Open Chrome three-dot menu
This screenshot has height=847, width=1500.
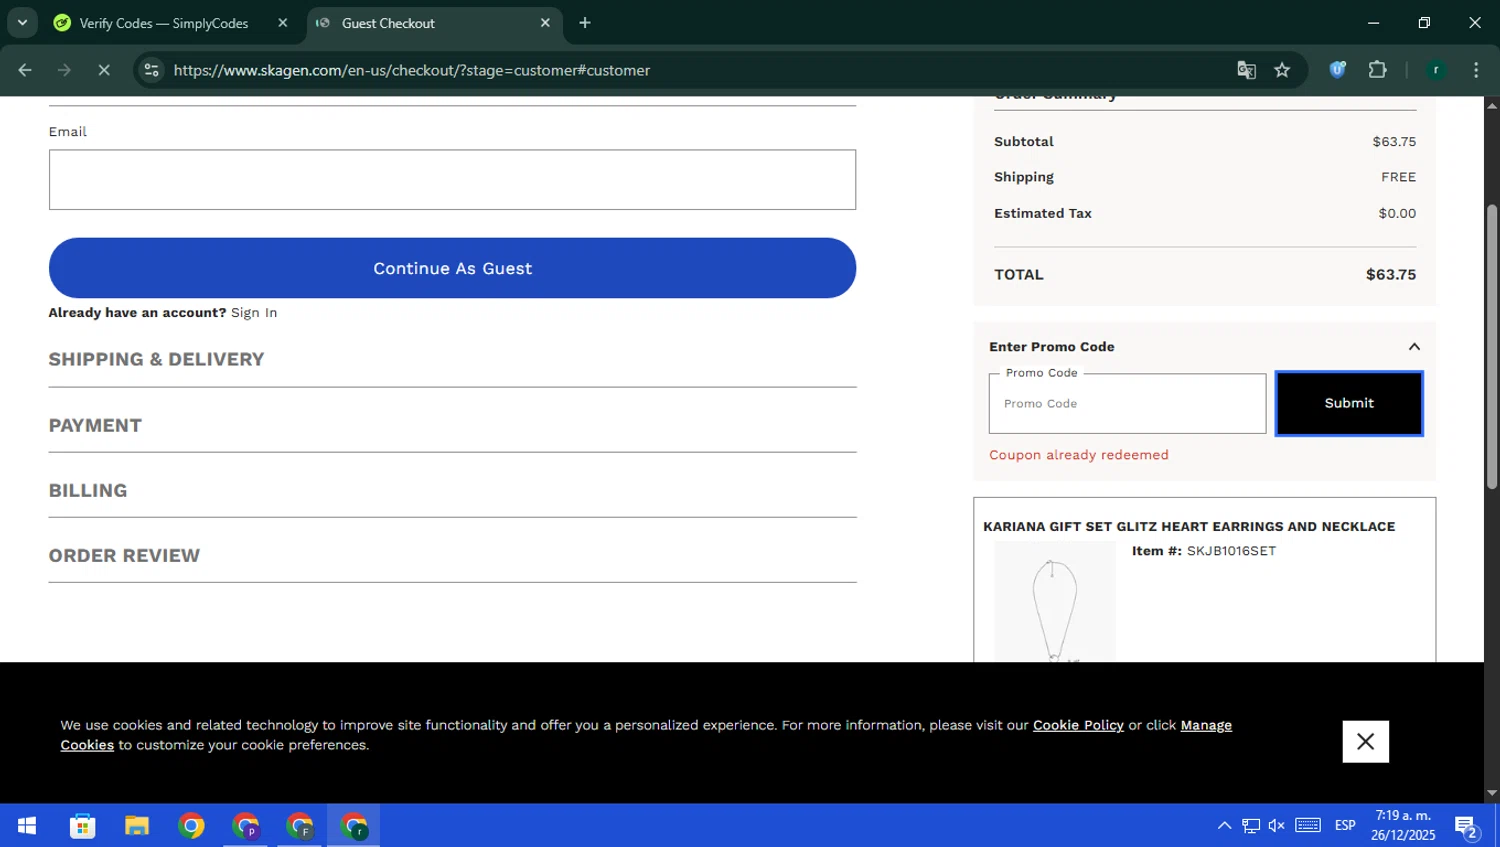(1476, 70)
